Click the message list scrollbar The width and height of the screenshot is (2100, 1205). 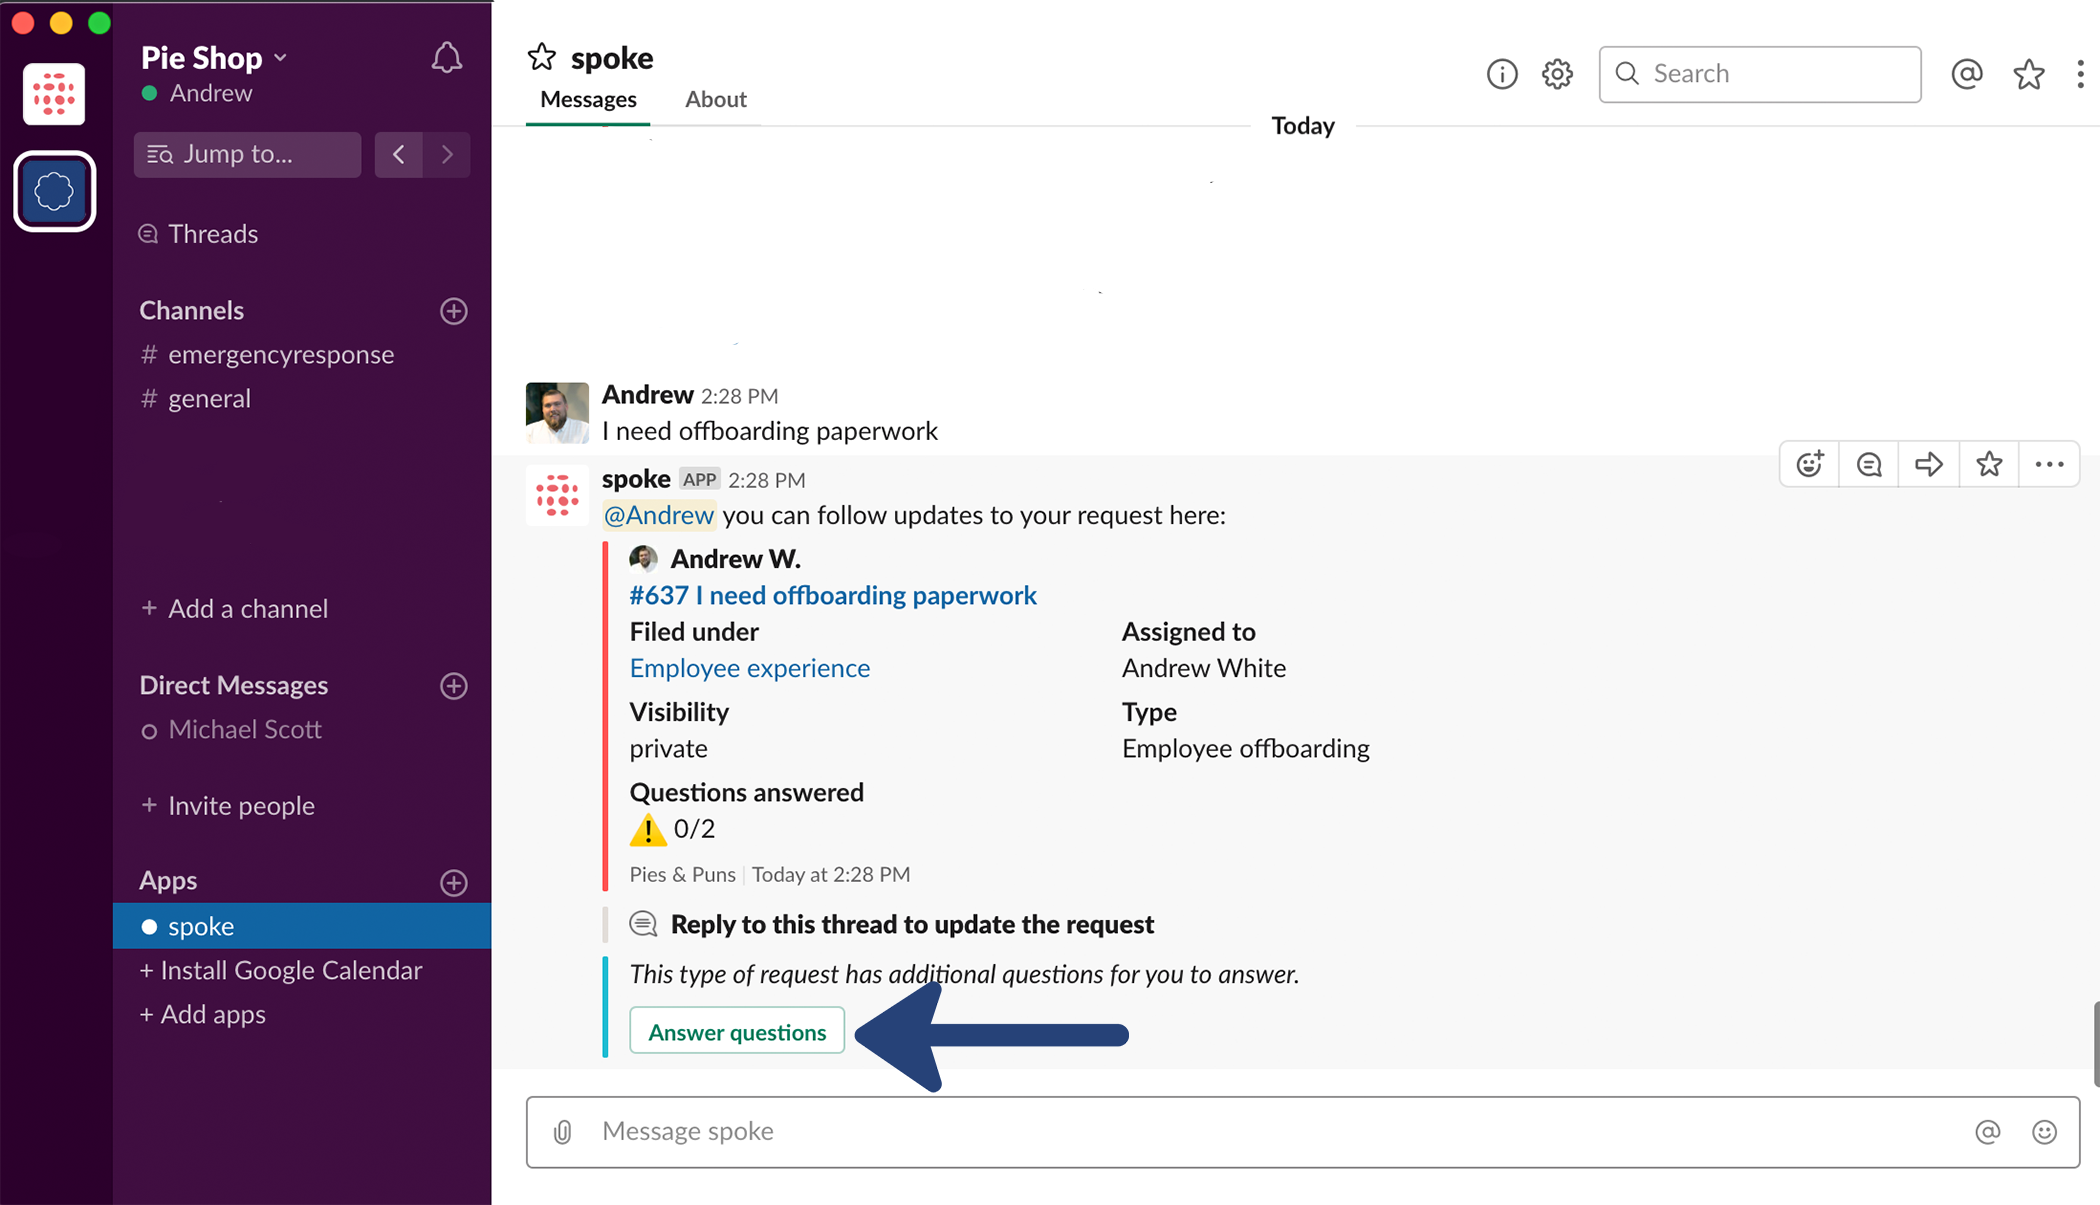(2095, 1043)
